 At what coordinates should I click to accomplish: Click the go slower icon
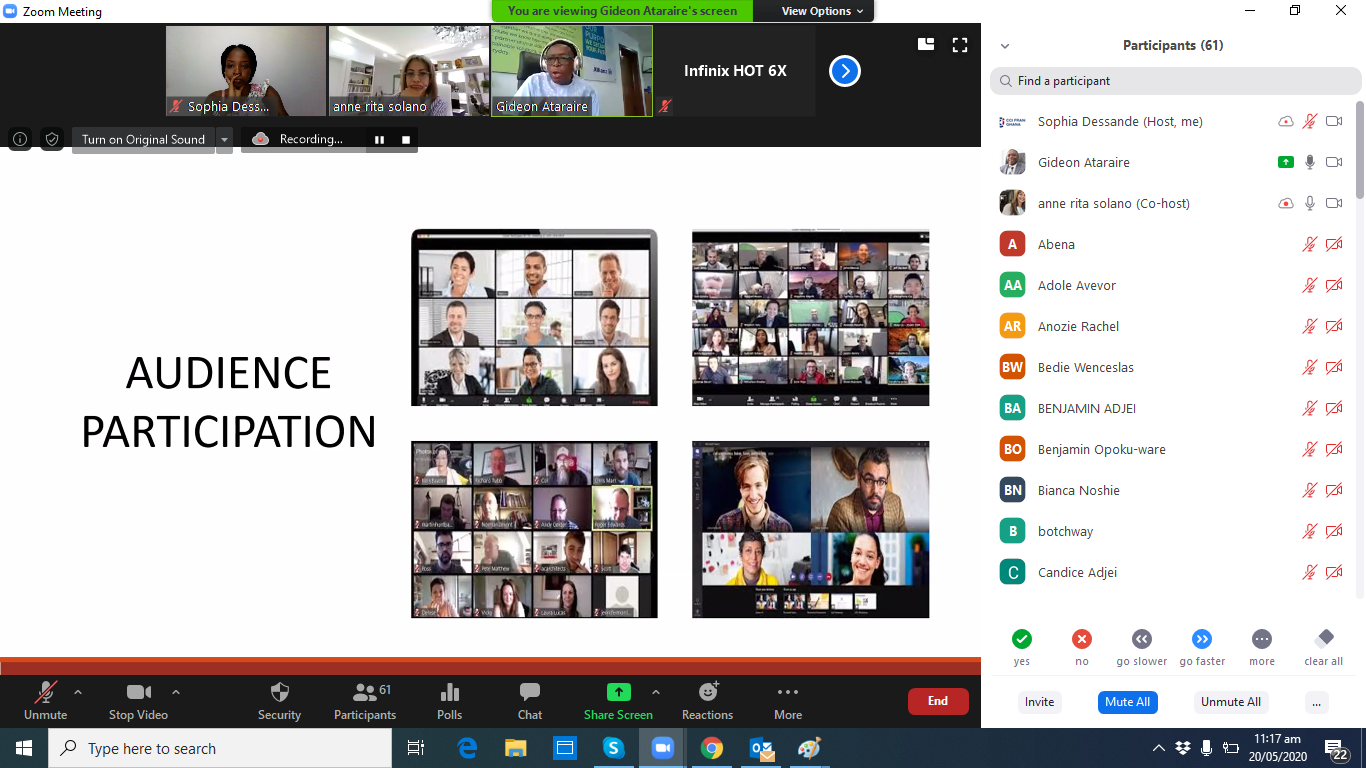point(1142,639)
